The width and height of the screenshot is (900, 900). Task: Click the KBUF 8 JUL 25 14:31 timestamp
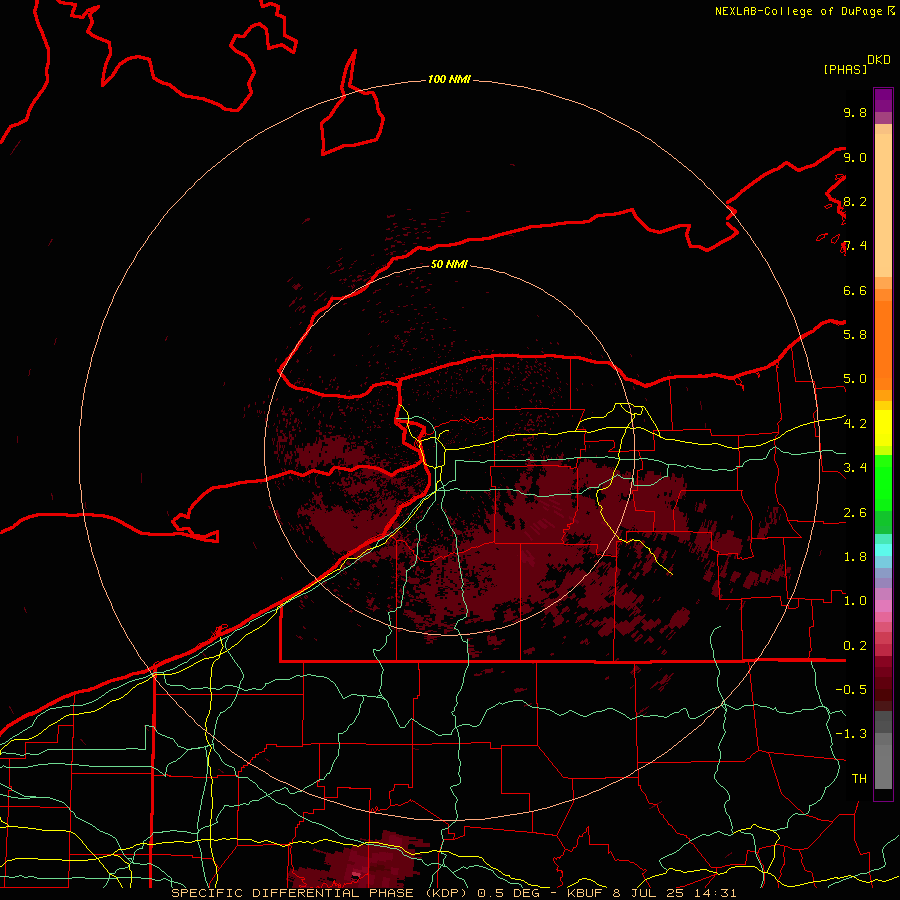[x=651, y=893]
